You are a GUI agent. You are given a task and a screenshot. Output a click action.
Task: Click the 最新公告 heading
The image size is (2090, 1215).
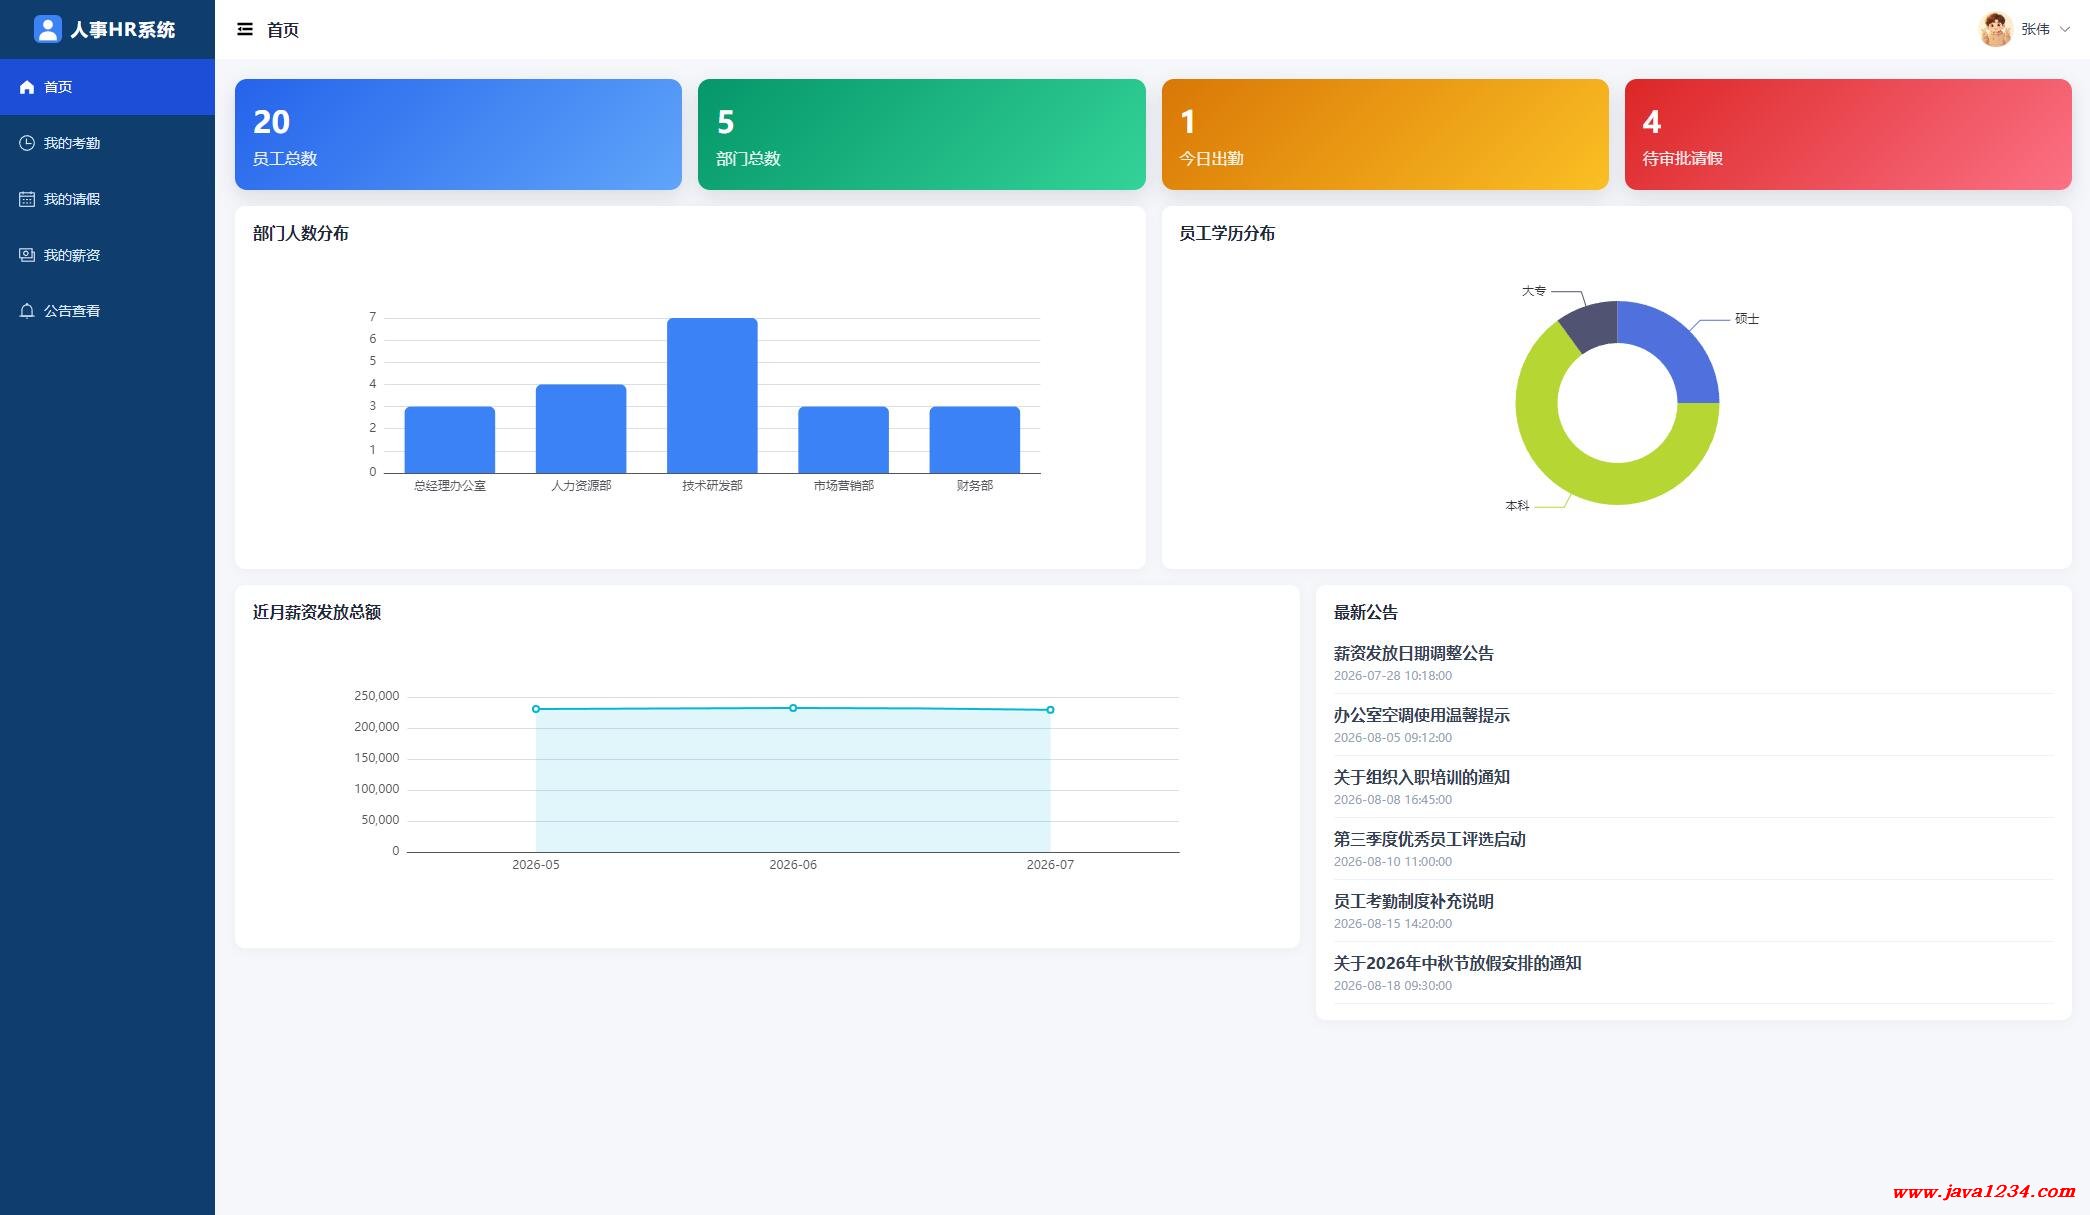[x=1365, y=612]
